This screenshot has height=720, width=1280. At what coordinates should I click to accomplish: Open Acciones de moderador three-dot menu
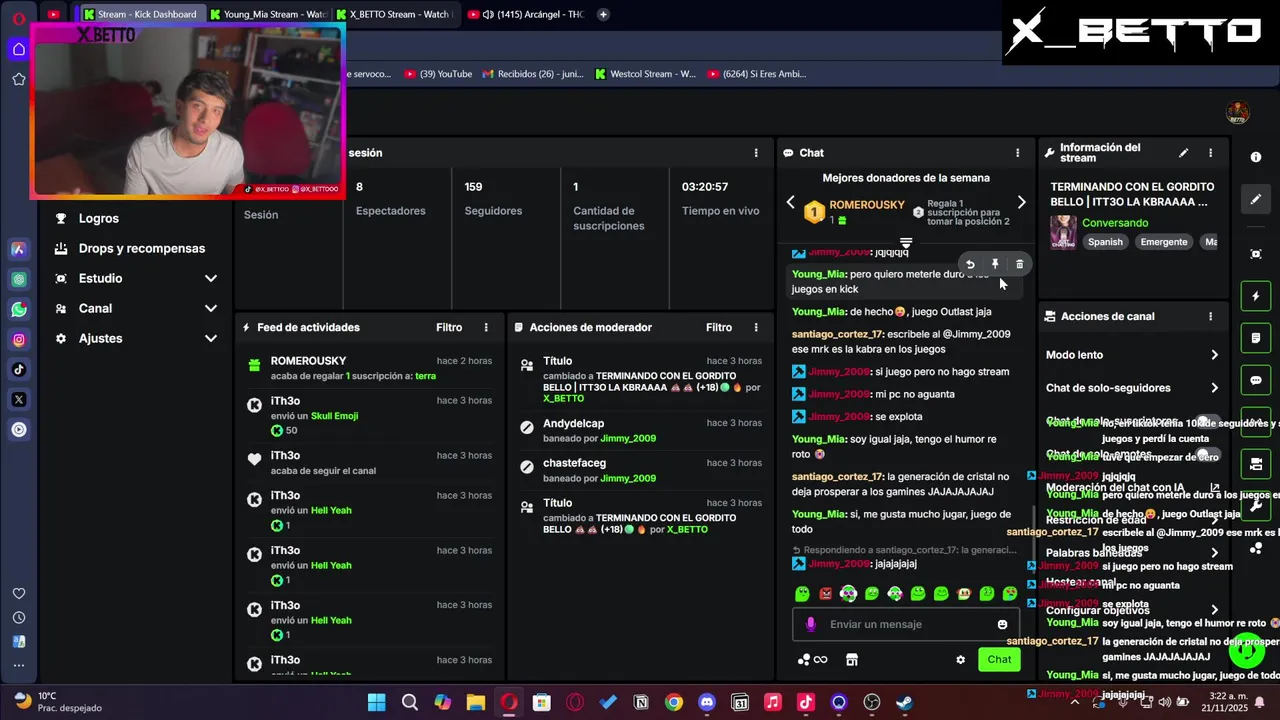[756, 327]
